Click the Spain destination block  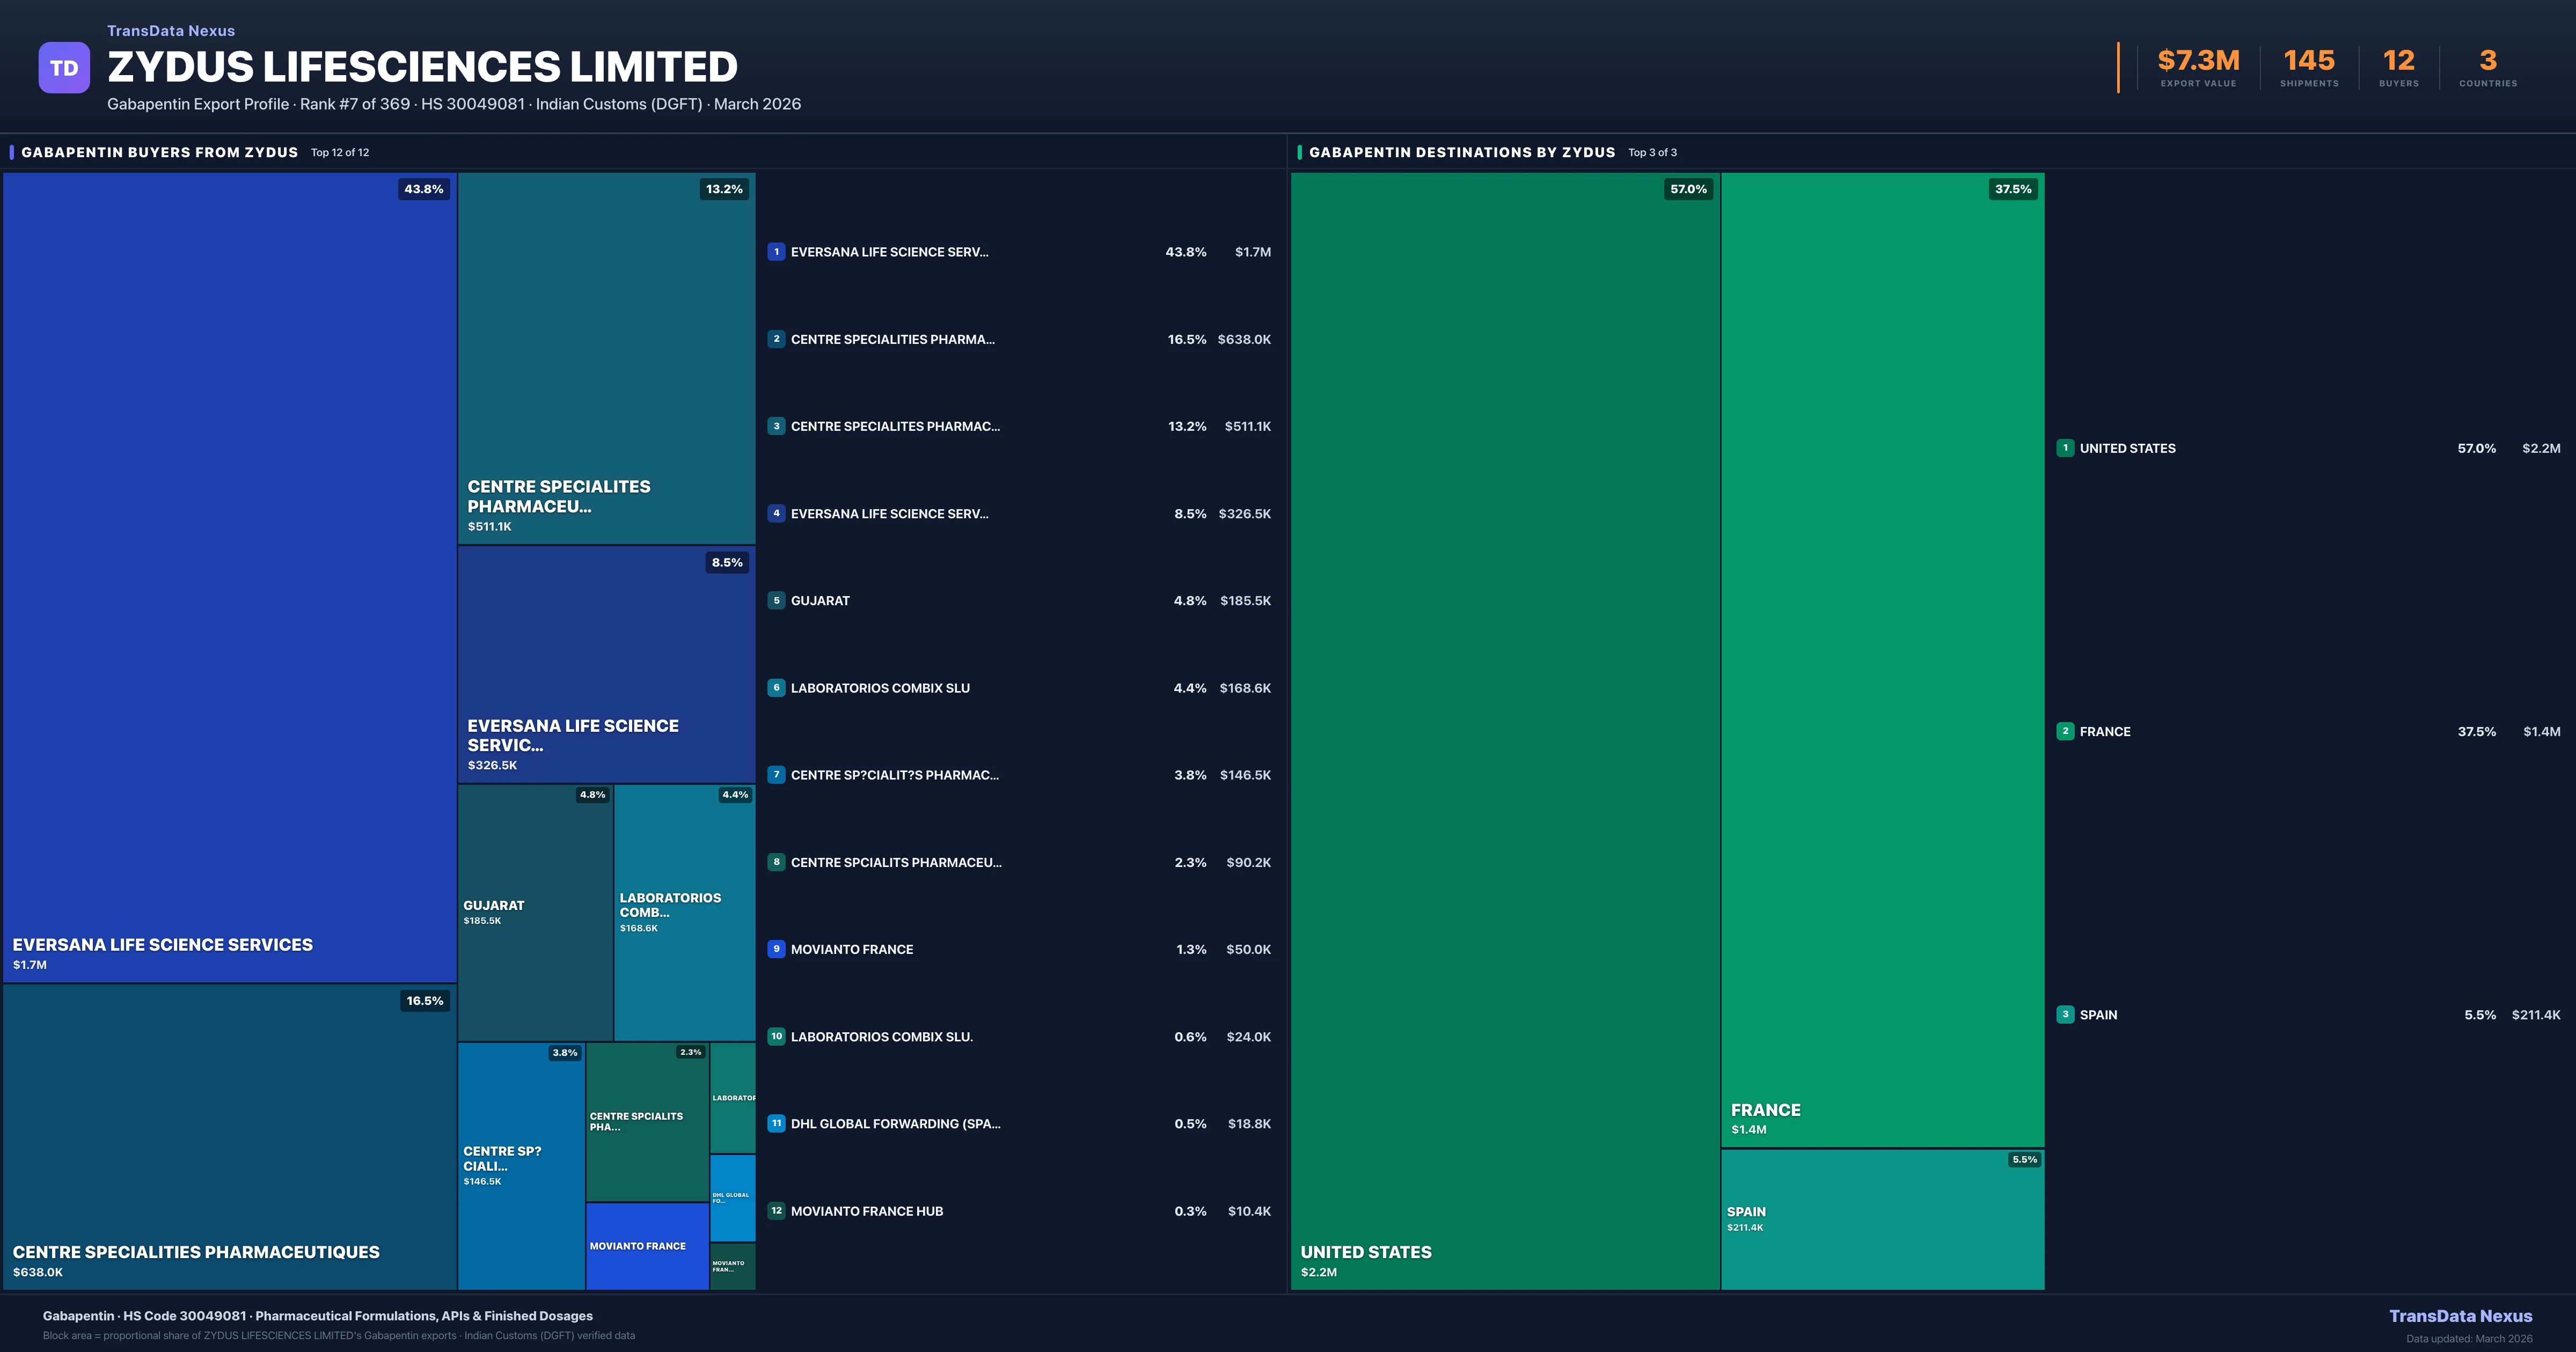(x=1882, y=1219)
